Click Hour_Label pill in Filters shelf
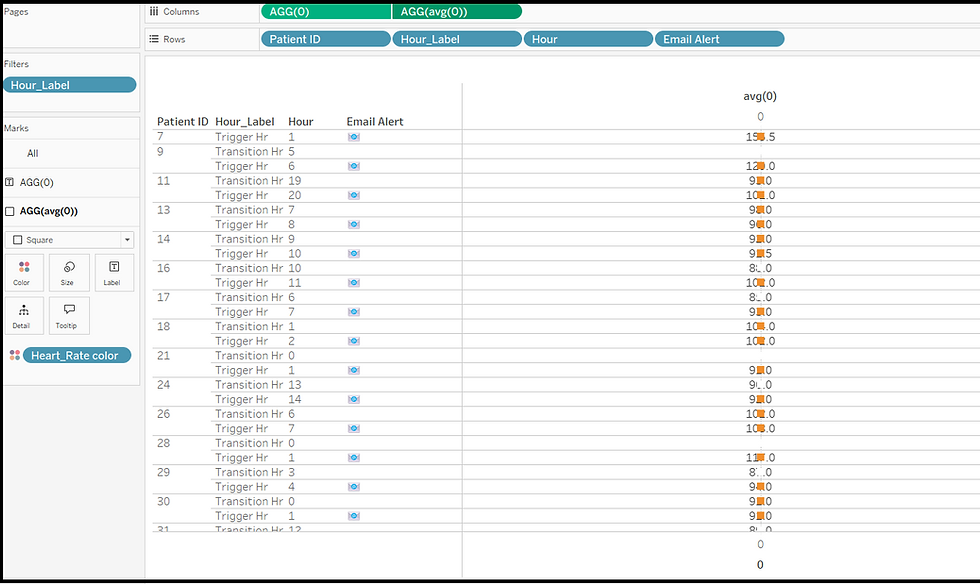 pos(70,85)
